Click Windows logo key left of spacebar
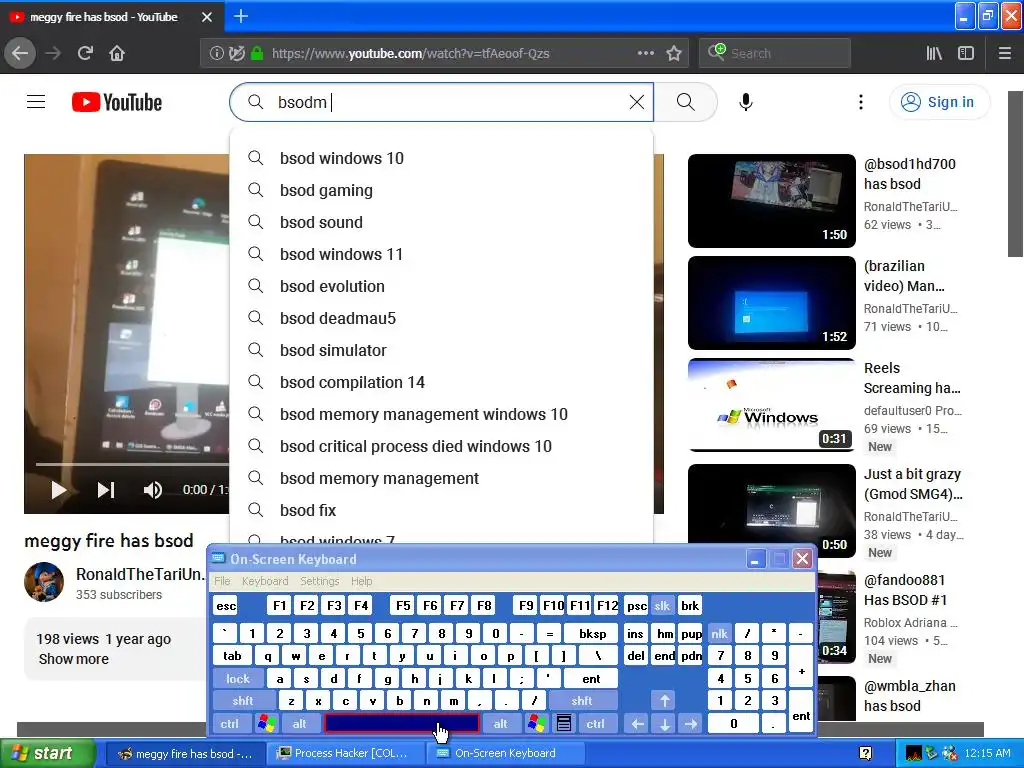This screenshot has height=768, width=1024. (266, 724)
